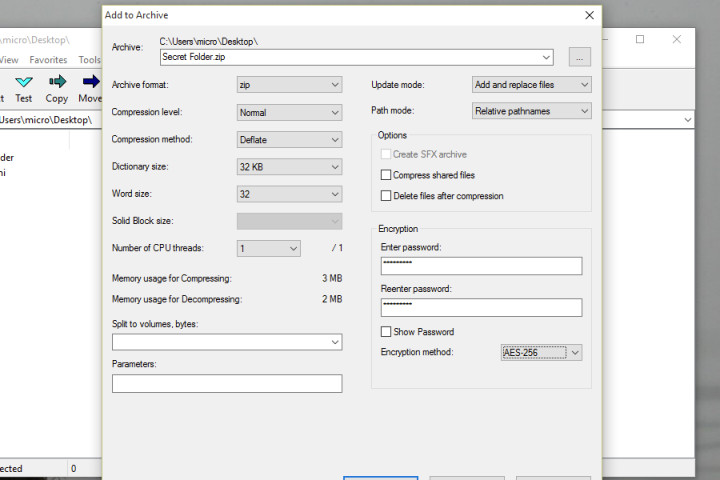
Task: Click the browse archive path button
Action: click(579, 57)
